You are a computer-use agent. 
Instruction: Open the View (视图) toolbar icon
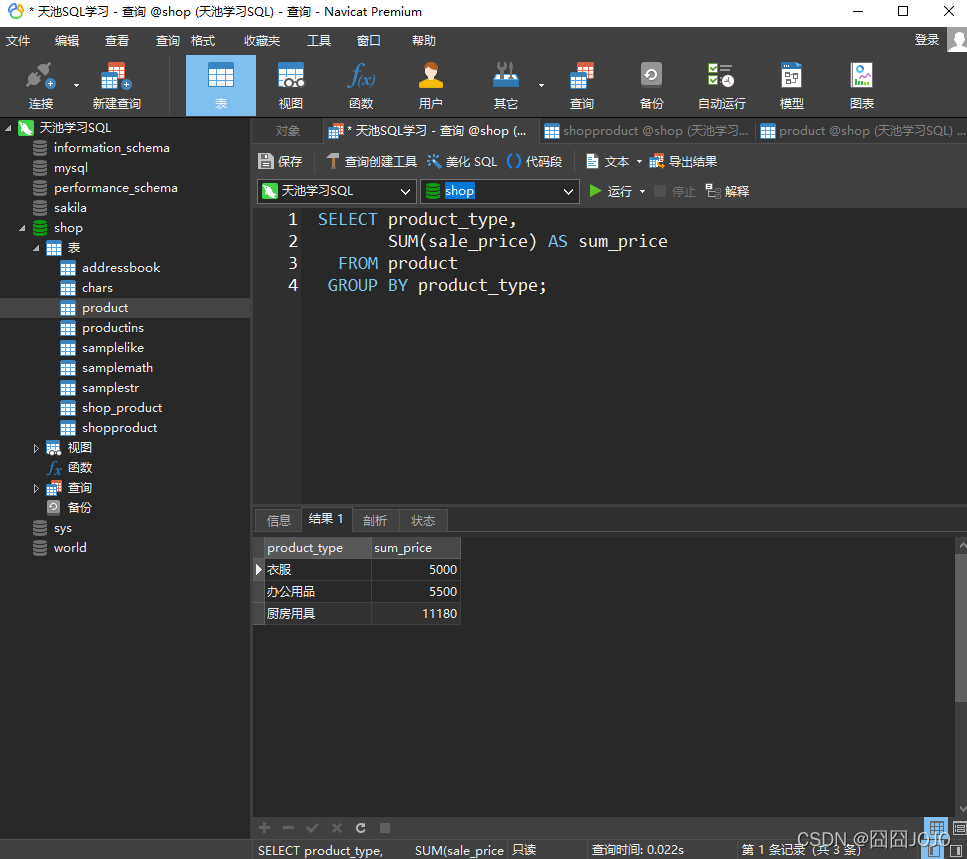(290, 85)
